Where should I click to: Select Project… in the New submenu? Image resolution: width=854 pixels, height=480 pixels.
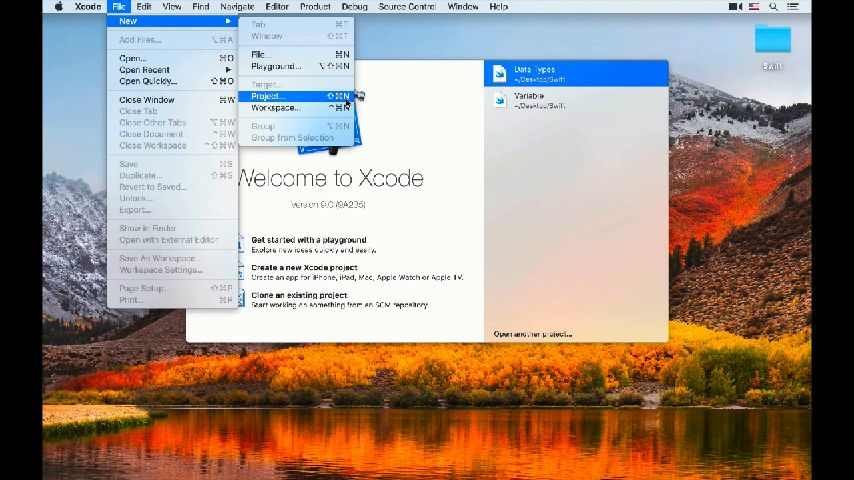click(x=296, y=96)
